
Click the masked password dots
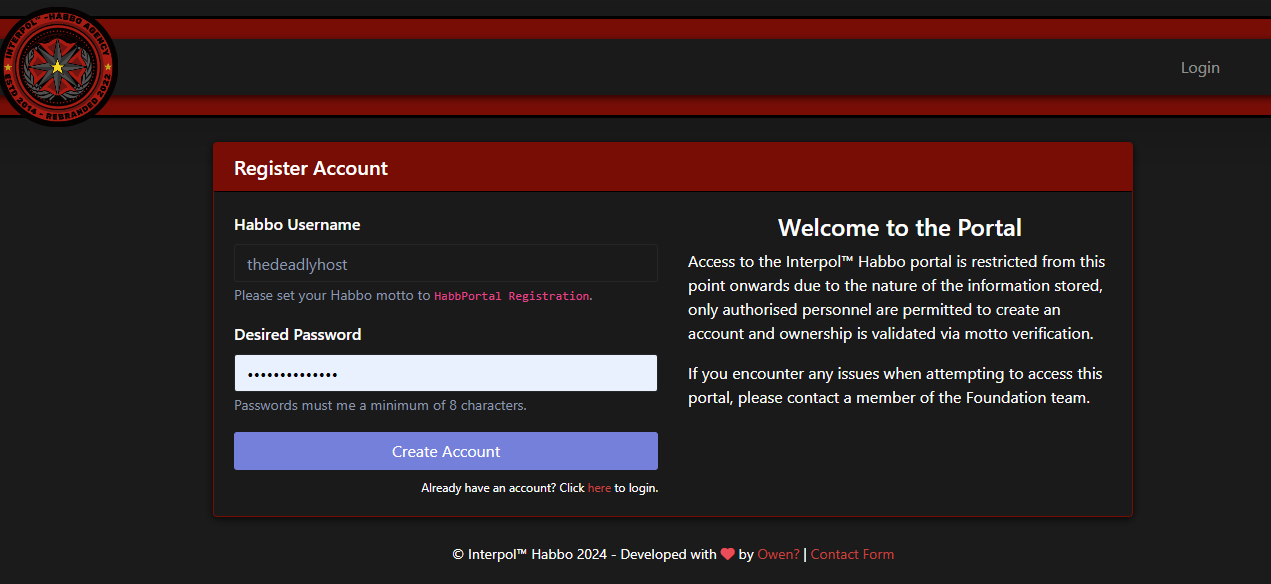(x=291, y=372)
